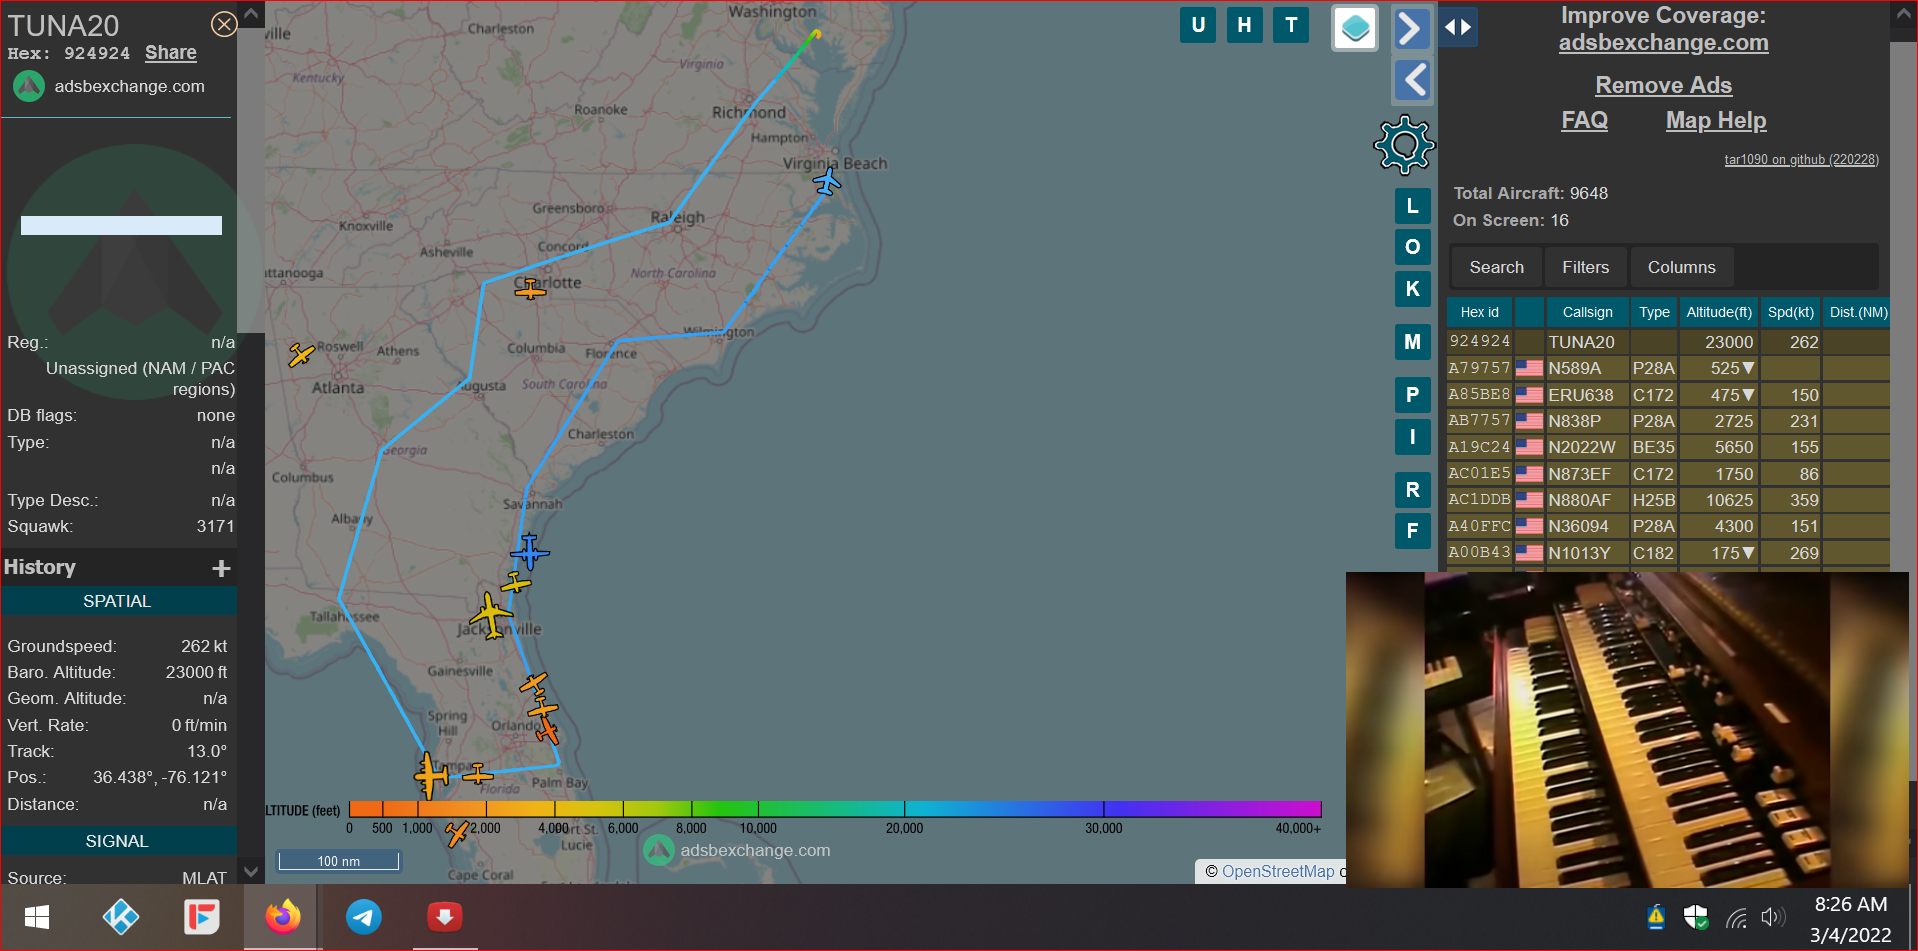Click the Remove Ads link
Image resolution: width=1918 pixels, height=951 pixels.
click(1663, 86)
